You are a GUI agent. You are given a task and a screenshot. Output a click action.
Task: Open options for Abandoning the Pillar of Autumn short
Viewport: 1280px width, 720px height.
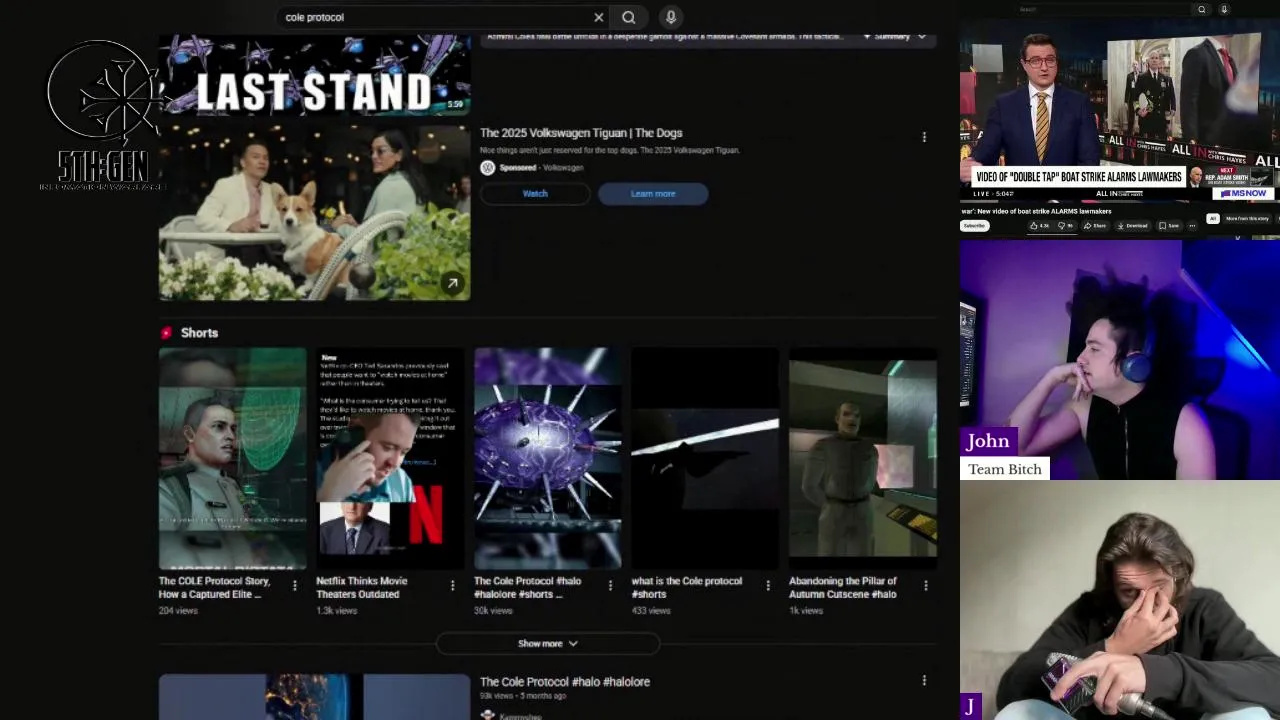925,586
